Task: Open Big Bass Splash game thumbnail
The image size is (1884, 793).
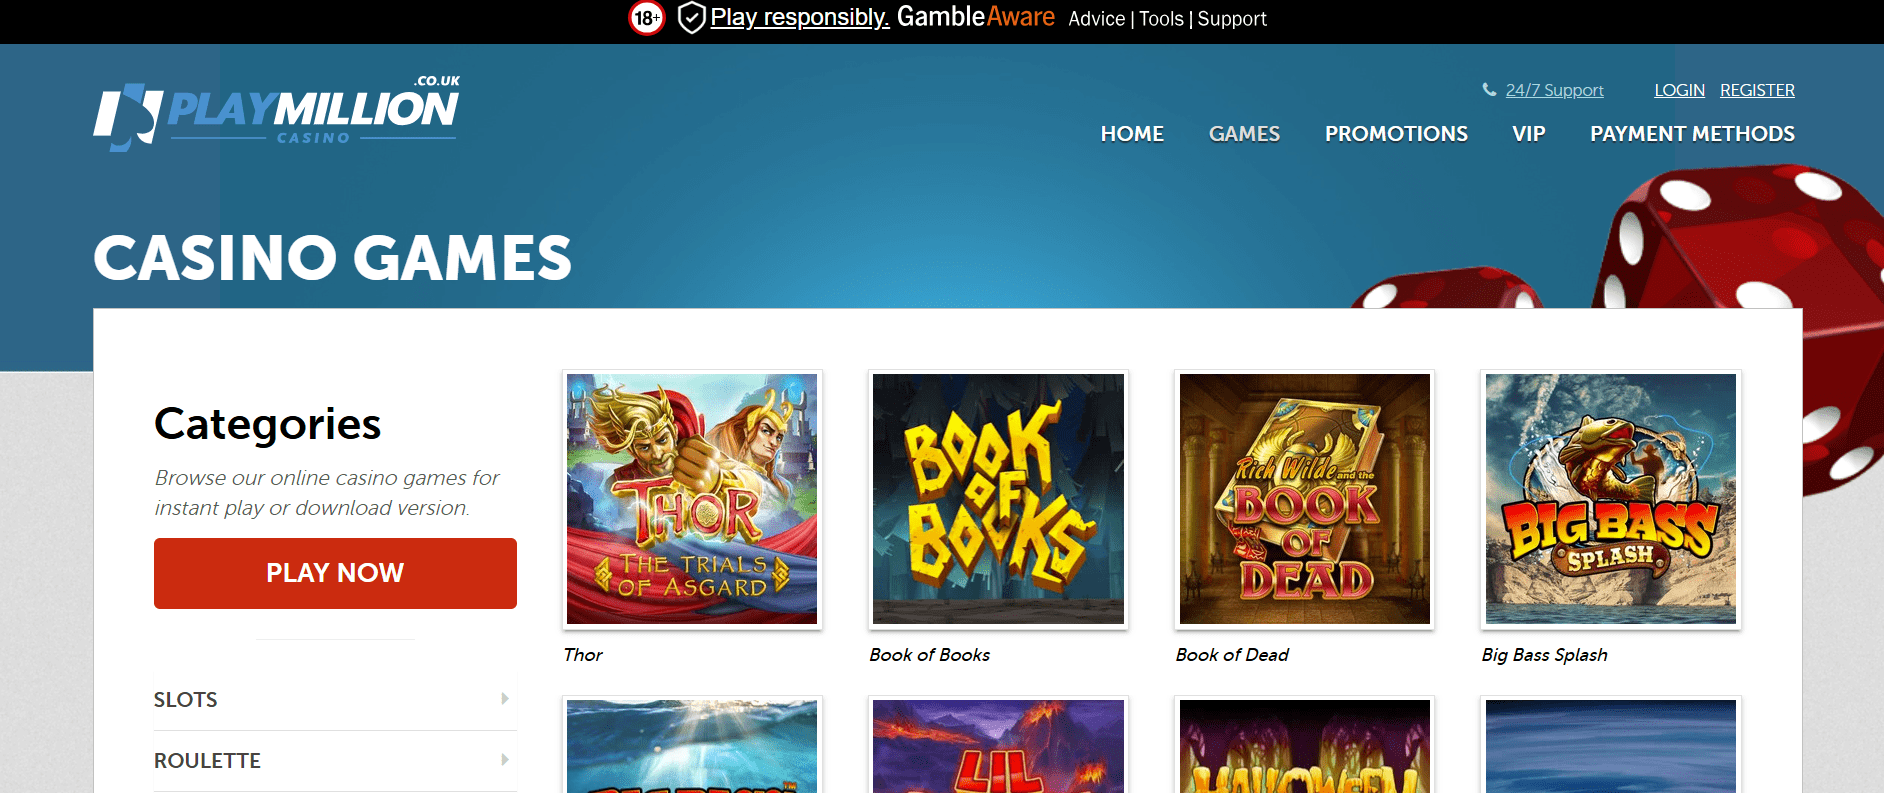Action: pos(1610,499)
